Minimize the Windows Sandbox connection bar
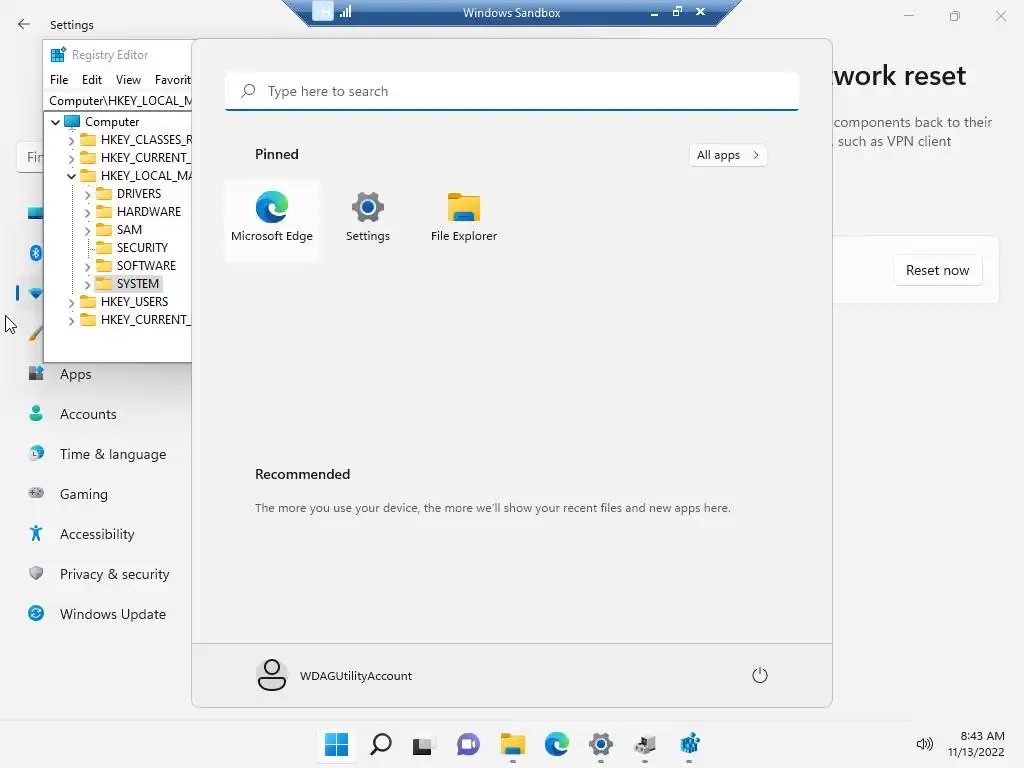 (654, 12)
